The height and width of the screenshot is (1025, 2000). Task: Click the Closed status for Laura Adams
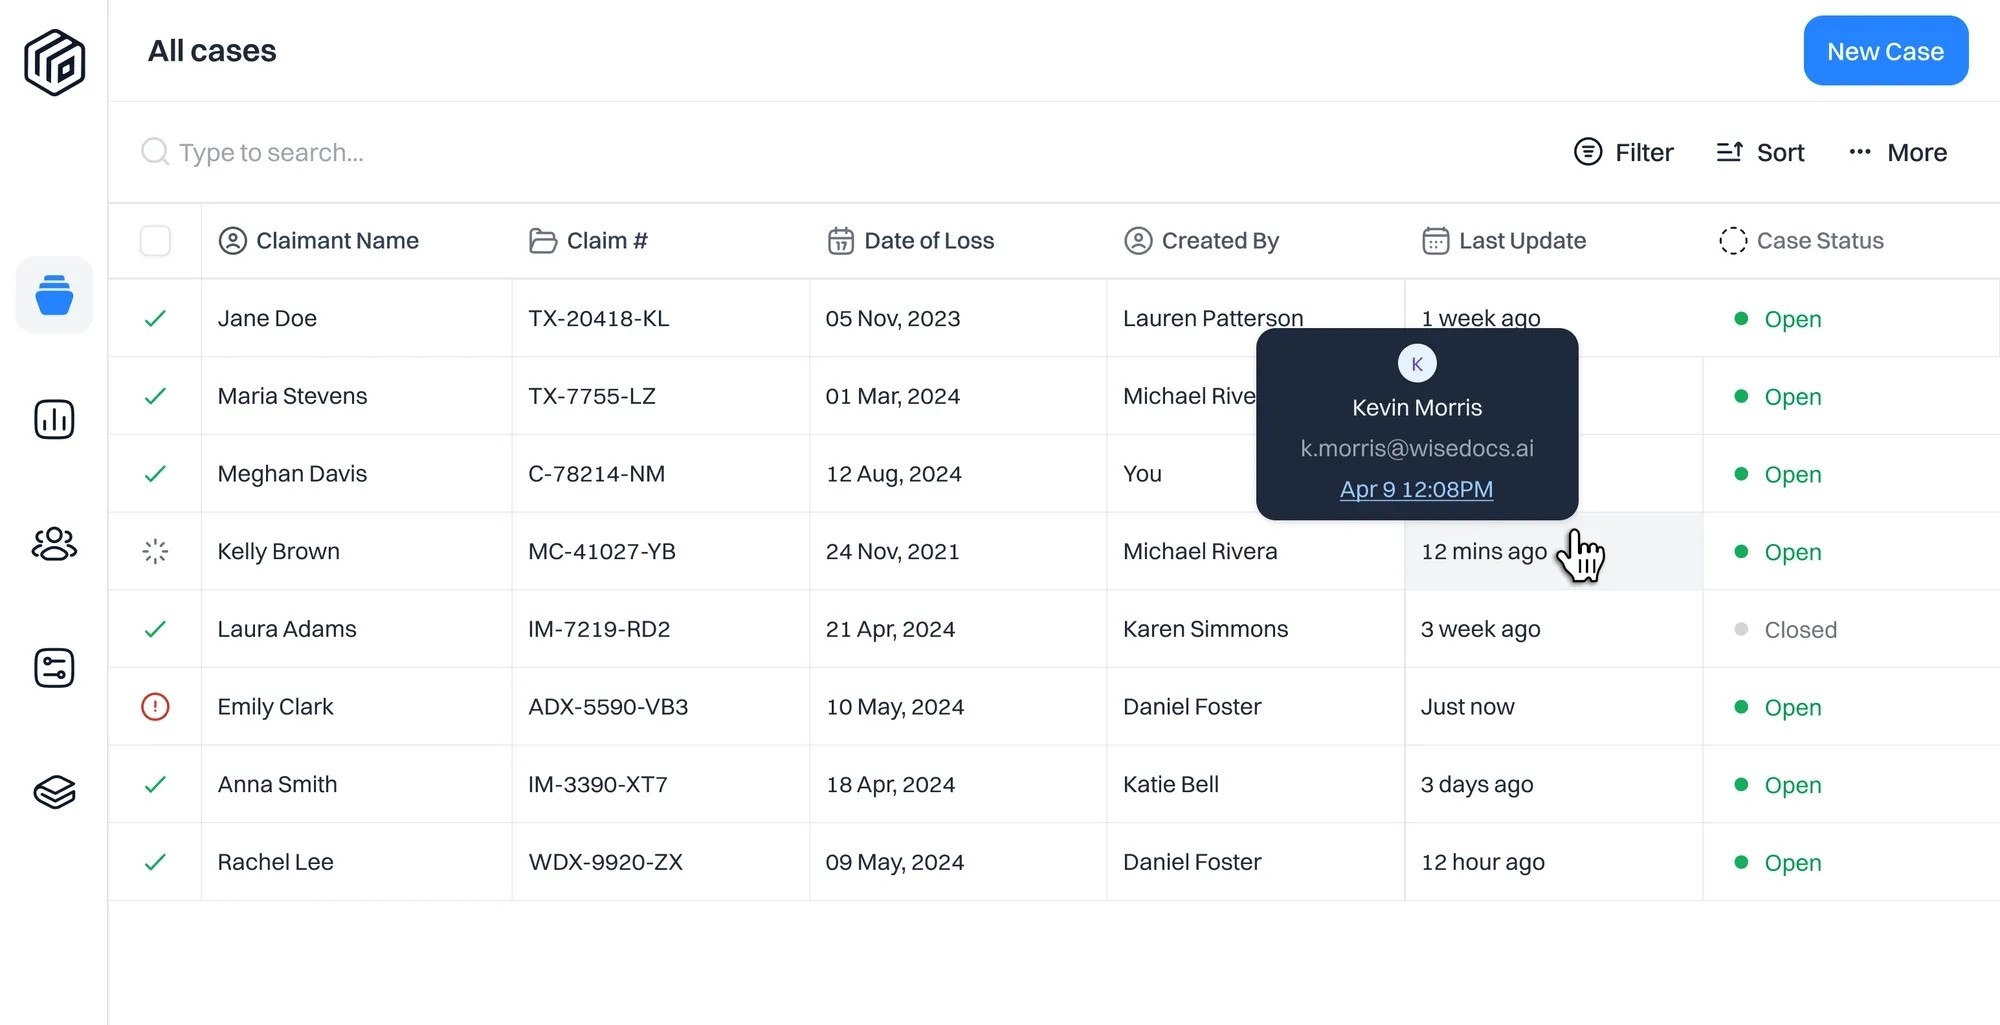coord(1800,630)
